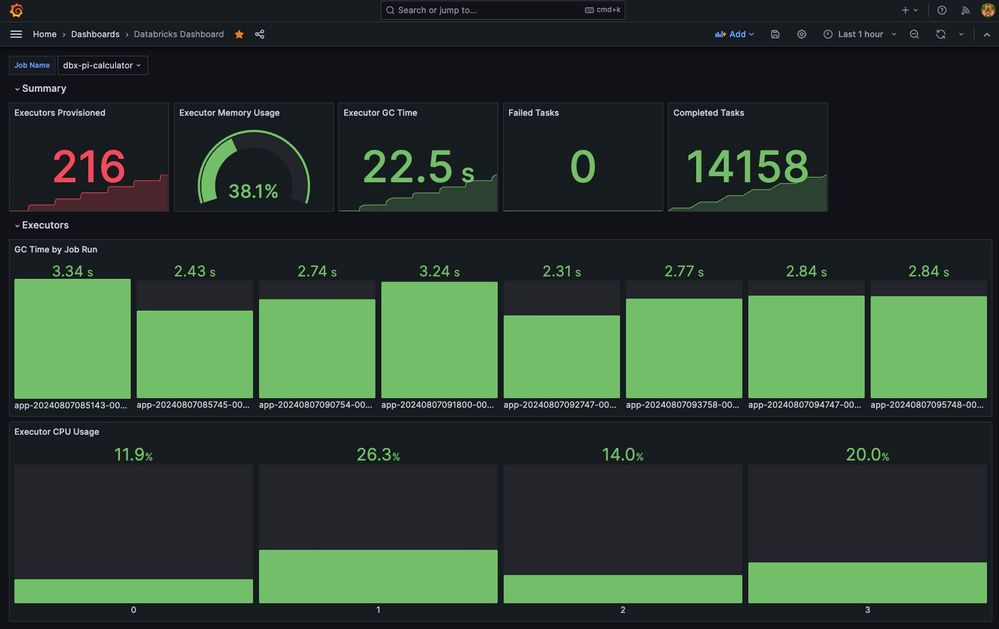Screen dimensions: 999x629
Task: Refresh the dashboard
Action: click(x=940, y=34)
